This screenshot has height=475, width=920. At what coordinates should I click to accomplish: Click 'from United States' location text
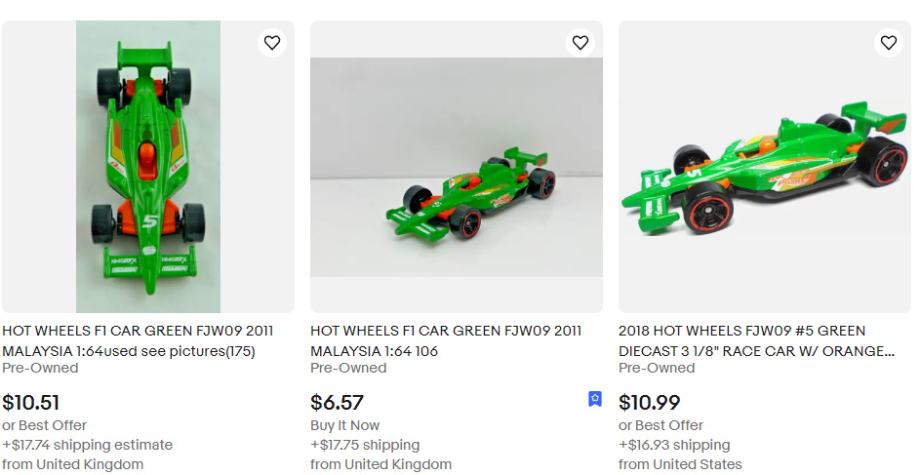coord(680,464)
